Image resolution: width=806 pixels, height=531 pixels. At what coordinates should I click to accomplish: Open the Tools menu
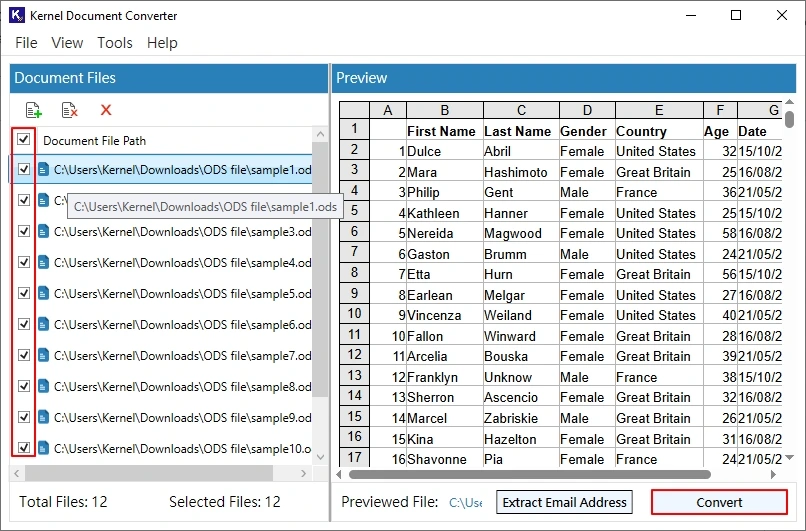tap(115, 43)
